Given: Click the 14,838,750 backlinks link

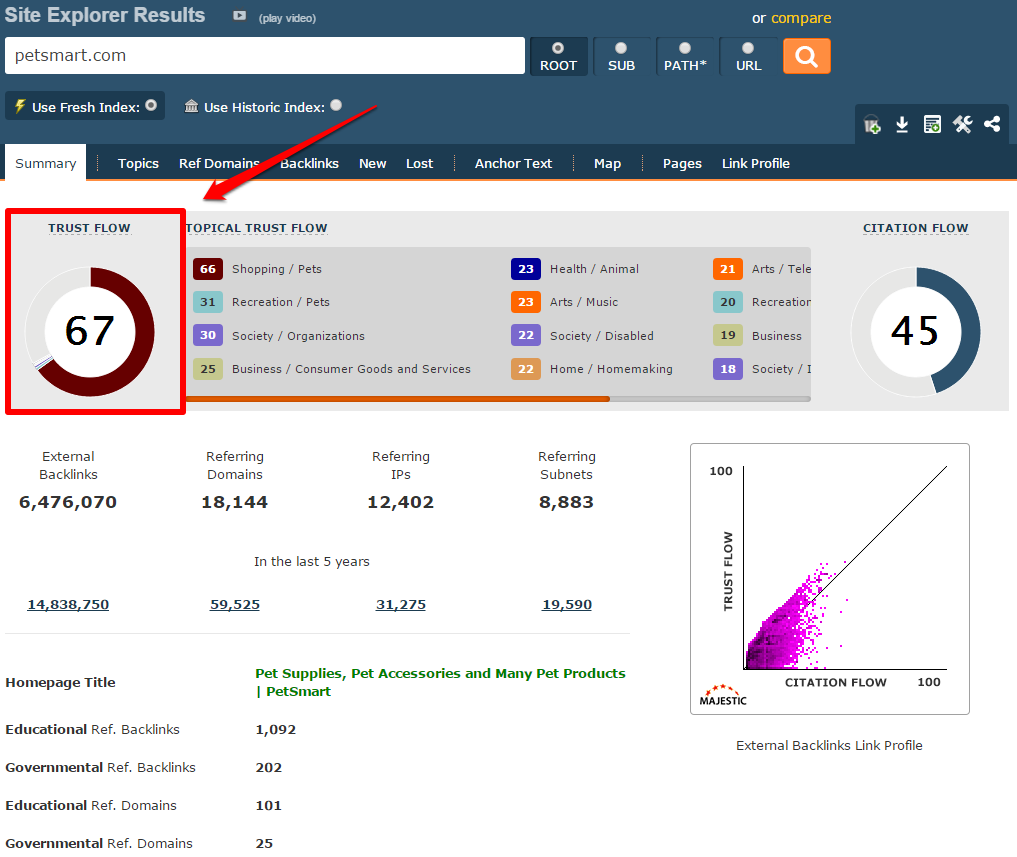Looking at the screenshot, I should click(x=68, y=605).
